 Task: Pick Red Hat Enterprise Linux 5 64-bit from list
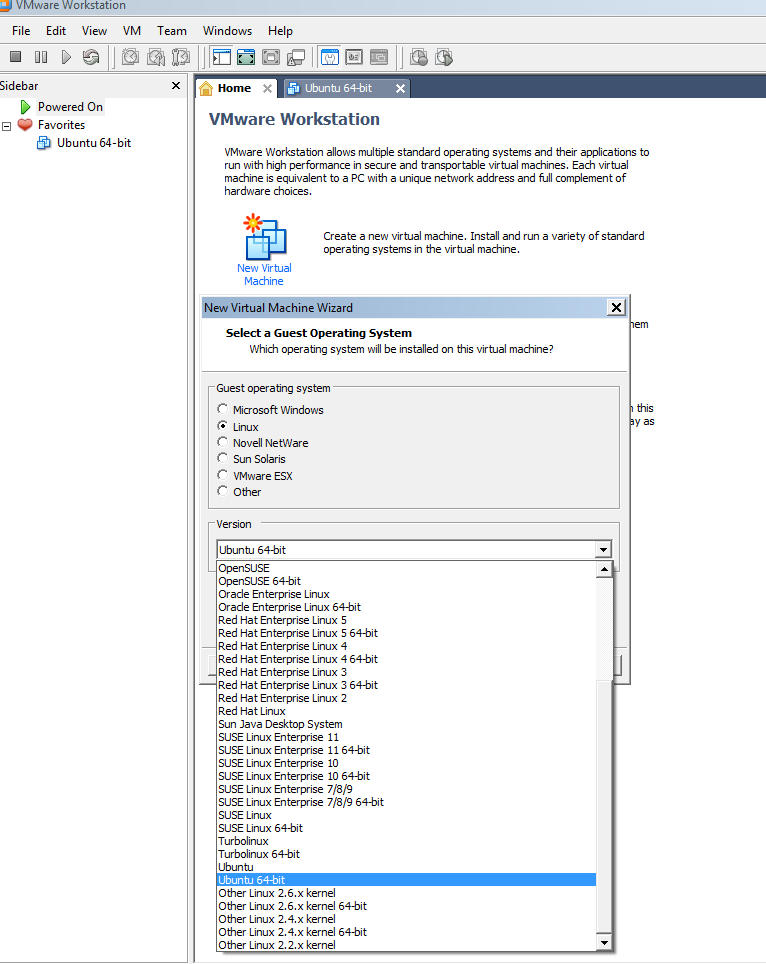pyautogui.click(x=297, y=633)
